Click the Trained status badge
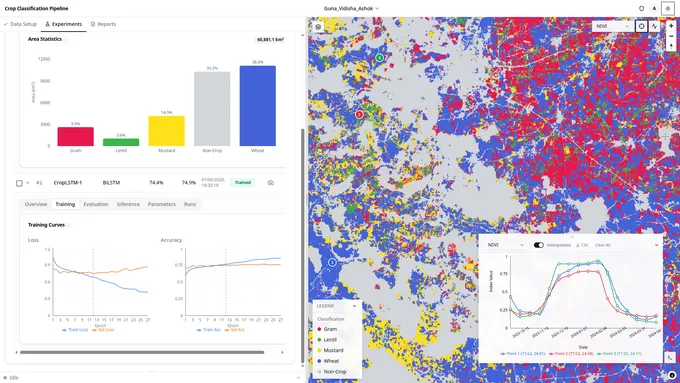680x383 pixels. [242, 183]
